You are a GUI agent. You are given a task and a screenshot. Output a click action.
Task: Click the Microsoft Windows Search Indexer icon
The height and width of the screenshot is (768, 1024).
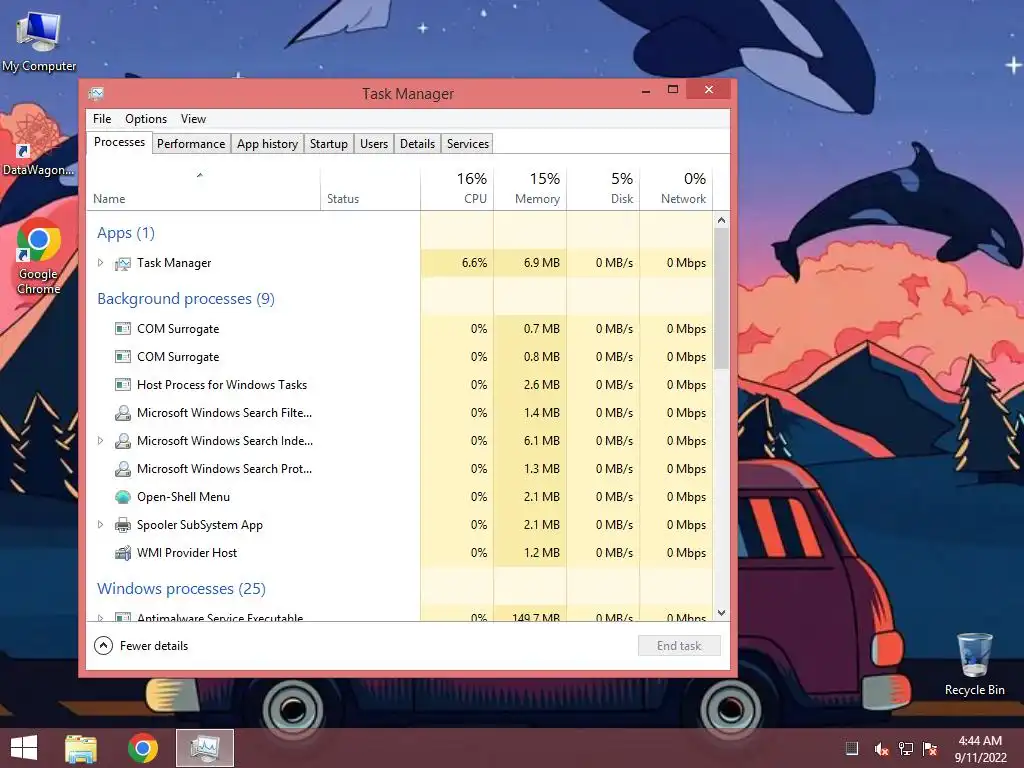pyautogui.click(x=122, y=441)
